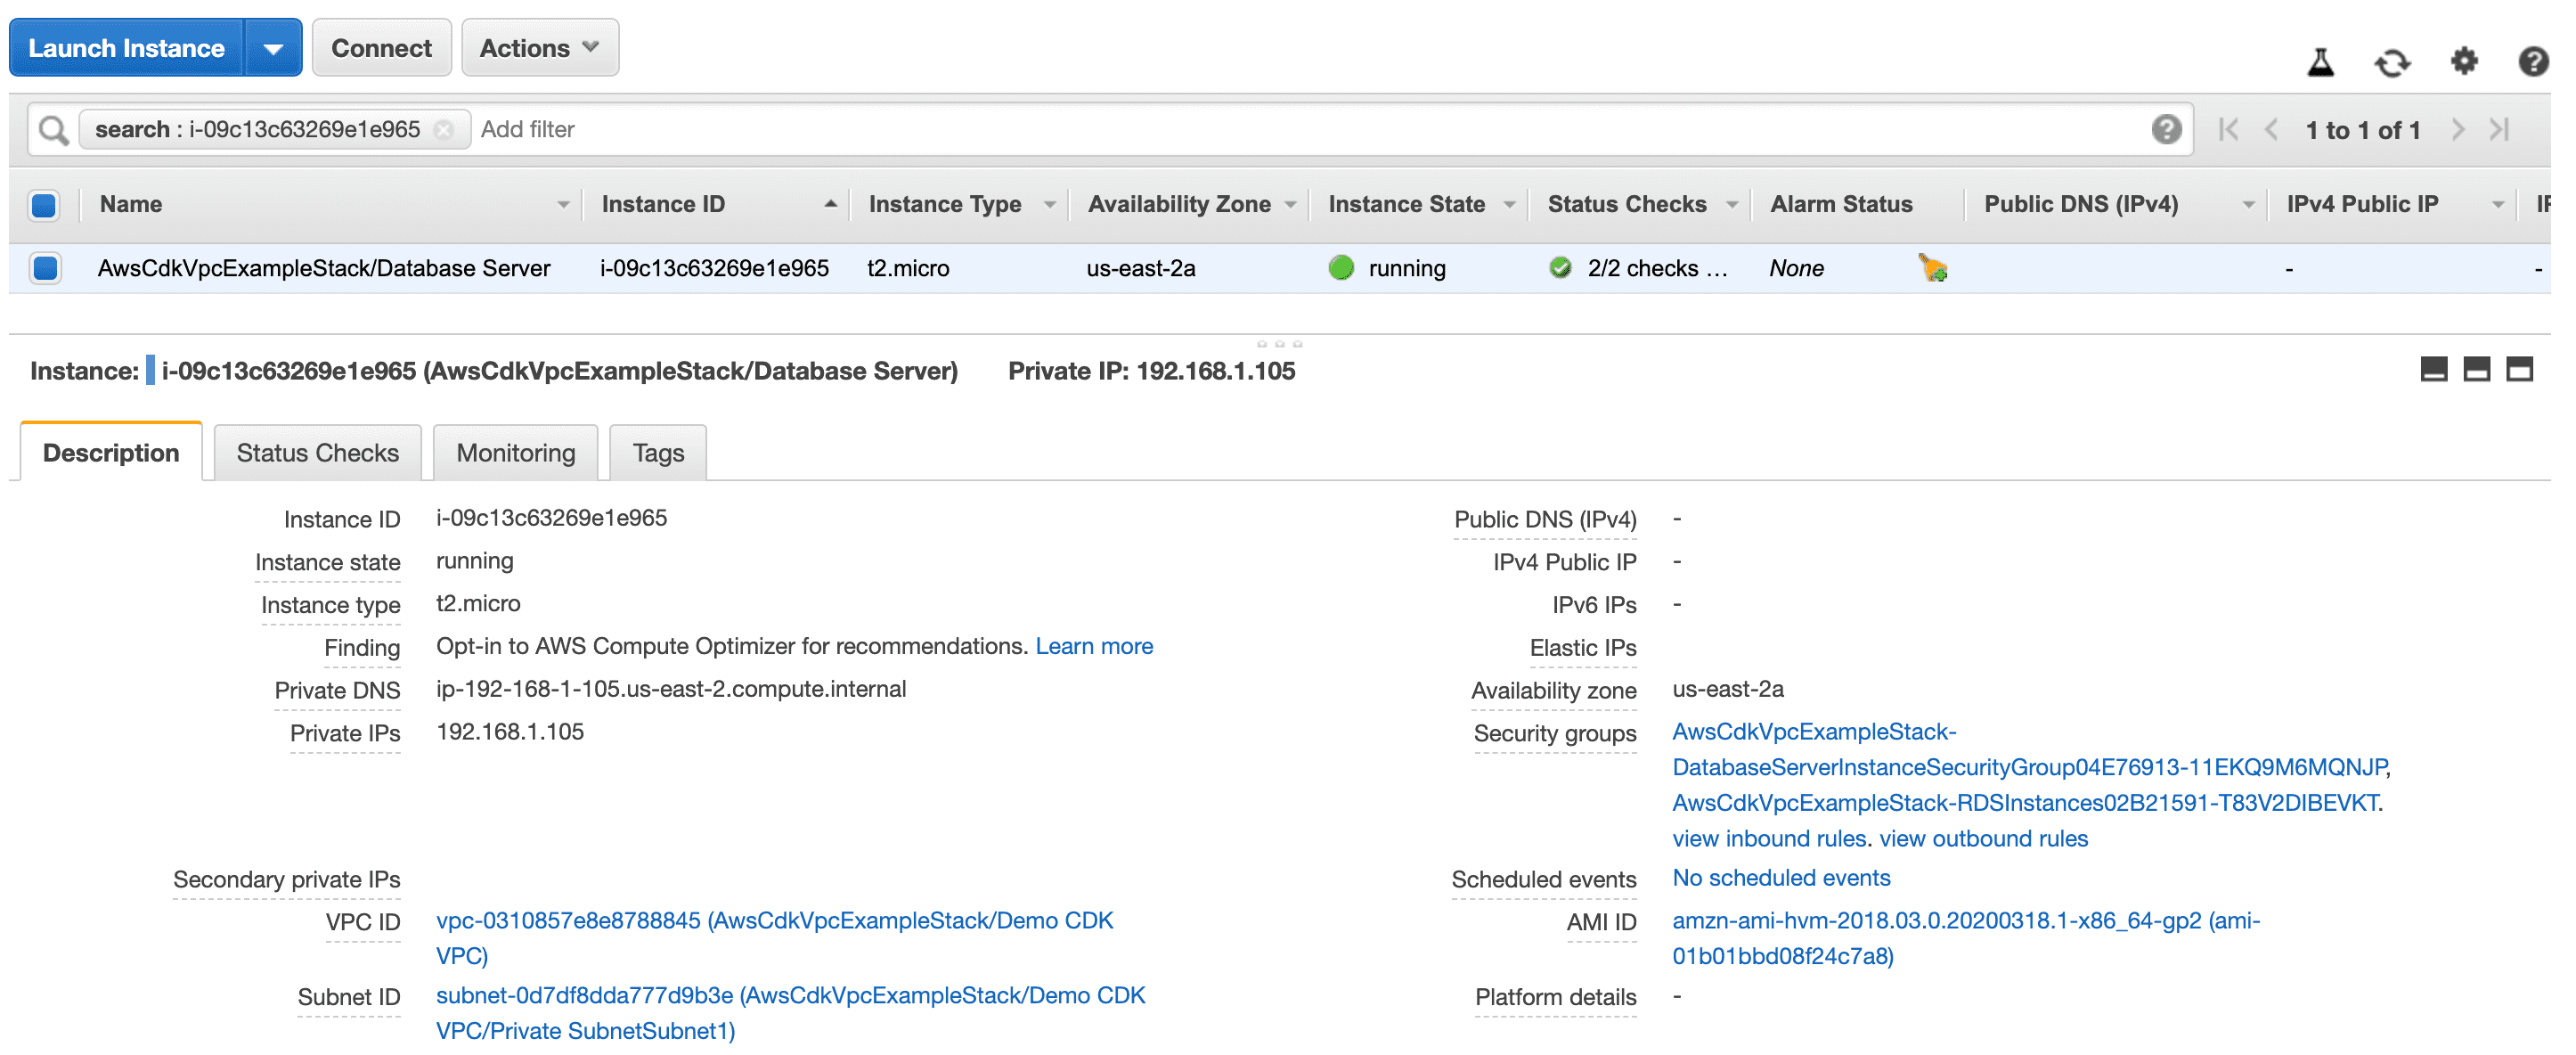The height and width of the screenshot is (1055, 2576).
Task: Set details pane to half height
Action: pos(2477,369)
